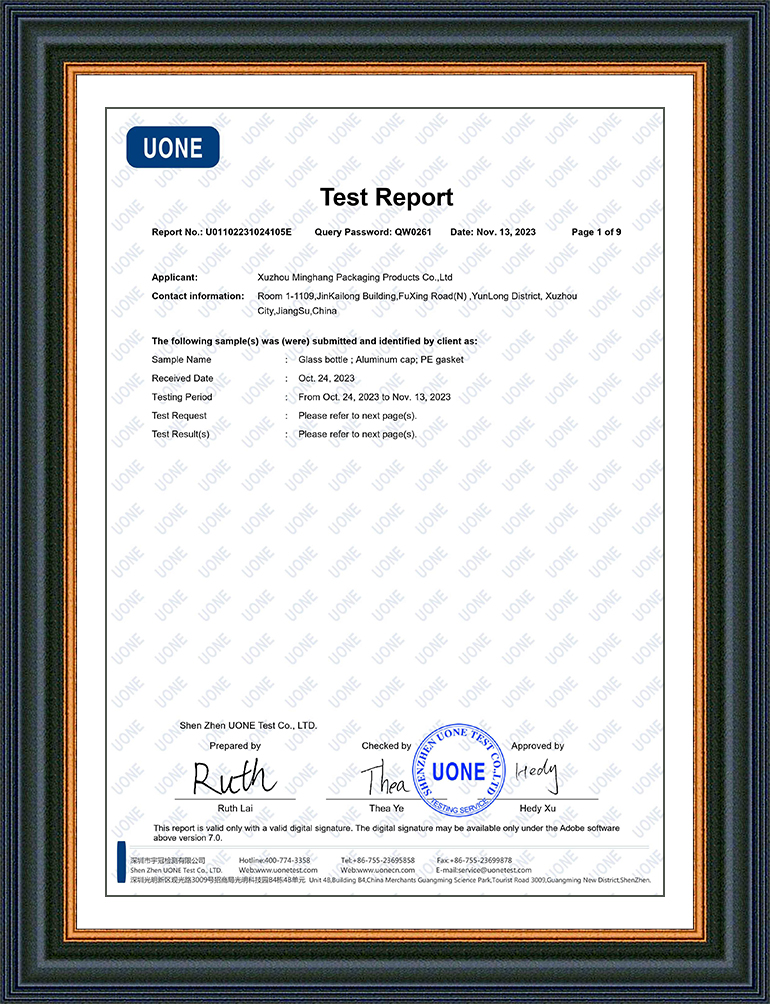
Task: Click report number U01102231024105E
Action: click(x=248, y=232)
